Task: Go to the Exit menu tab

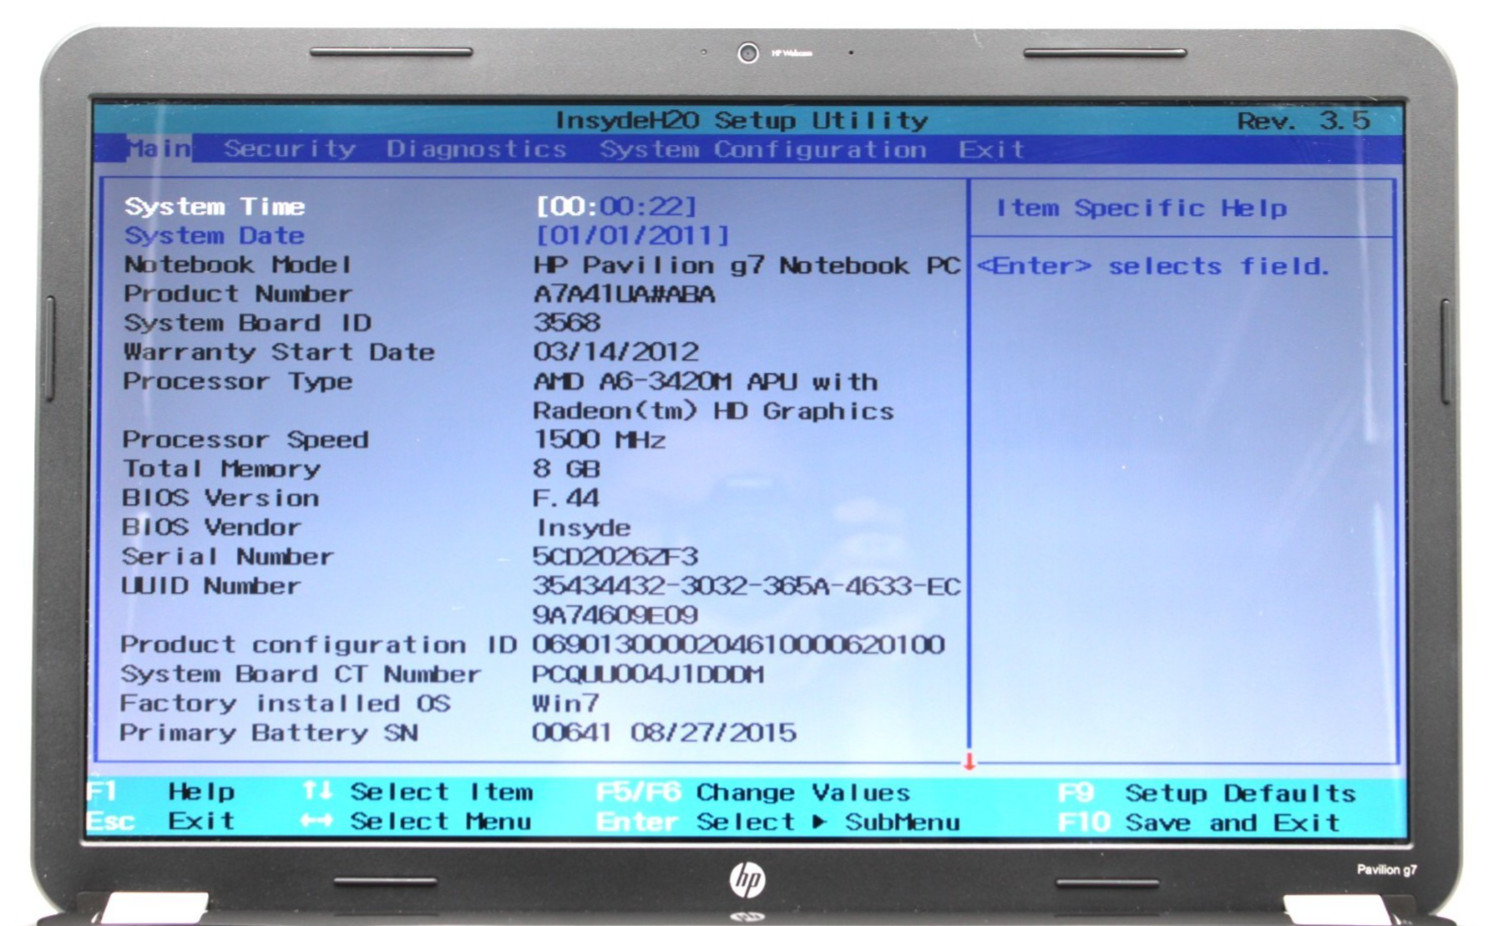Action: 991,150
